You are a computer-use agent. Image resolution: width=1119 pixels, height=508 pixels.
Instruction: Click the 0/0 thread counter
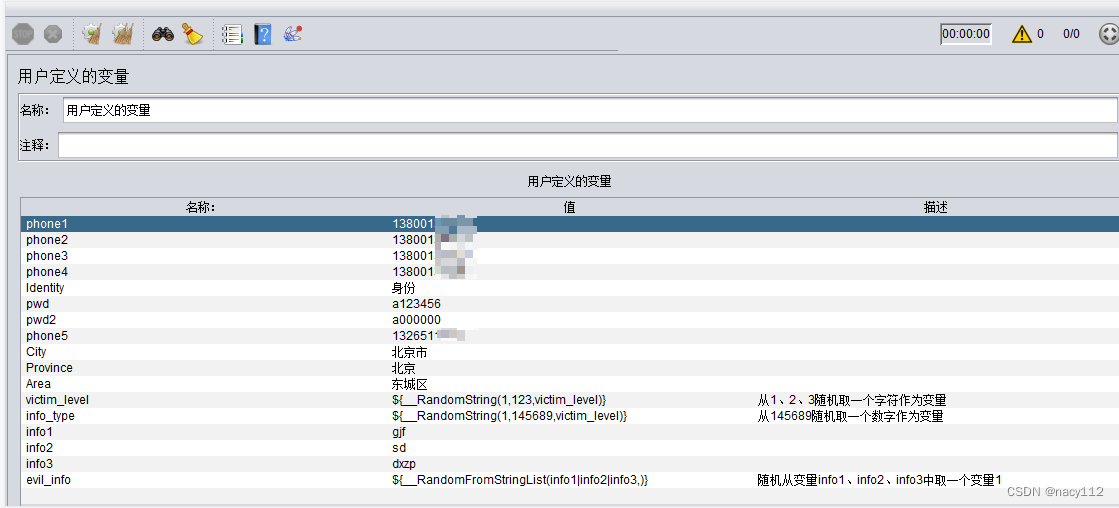[x=1071, y=34]
